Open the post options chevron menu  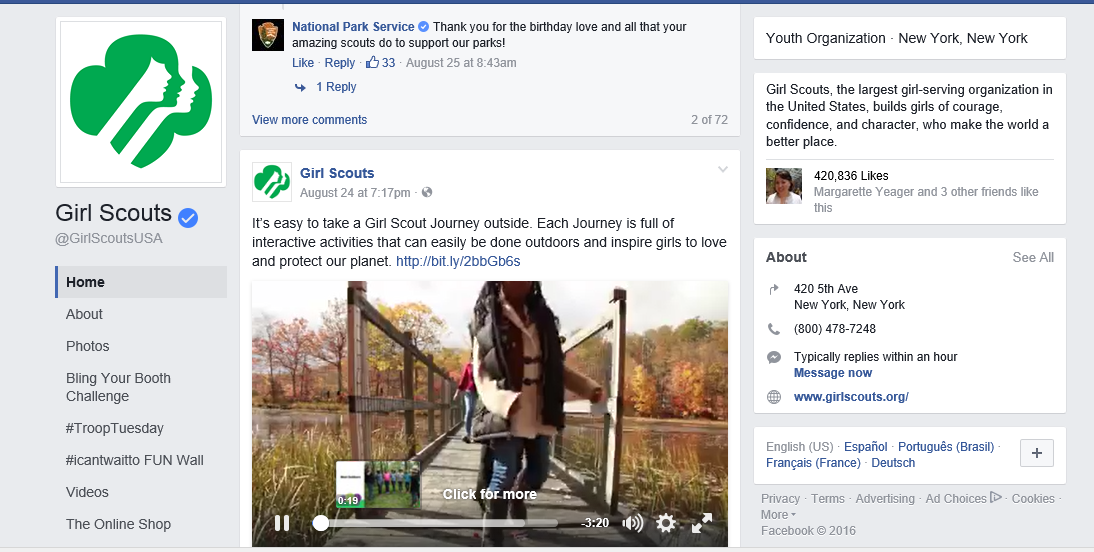click(x=723, y=170)
